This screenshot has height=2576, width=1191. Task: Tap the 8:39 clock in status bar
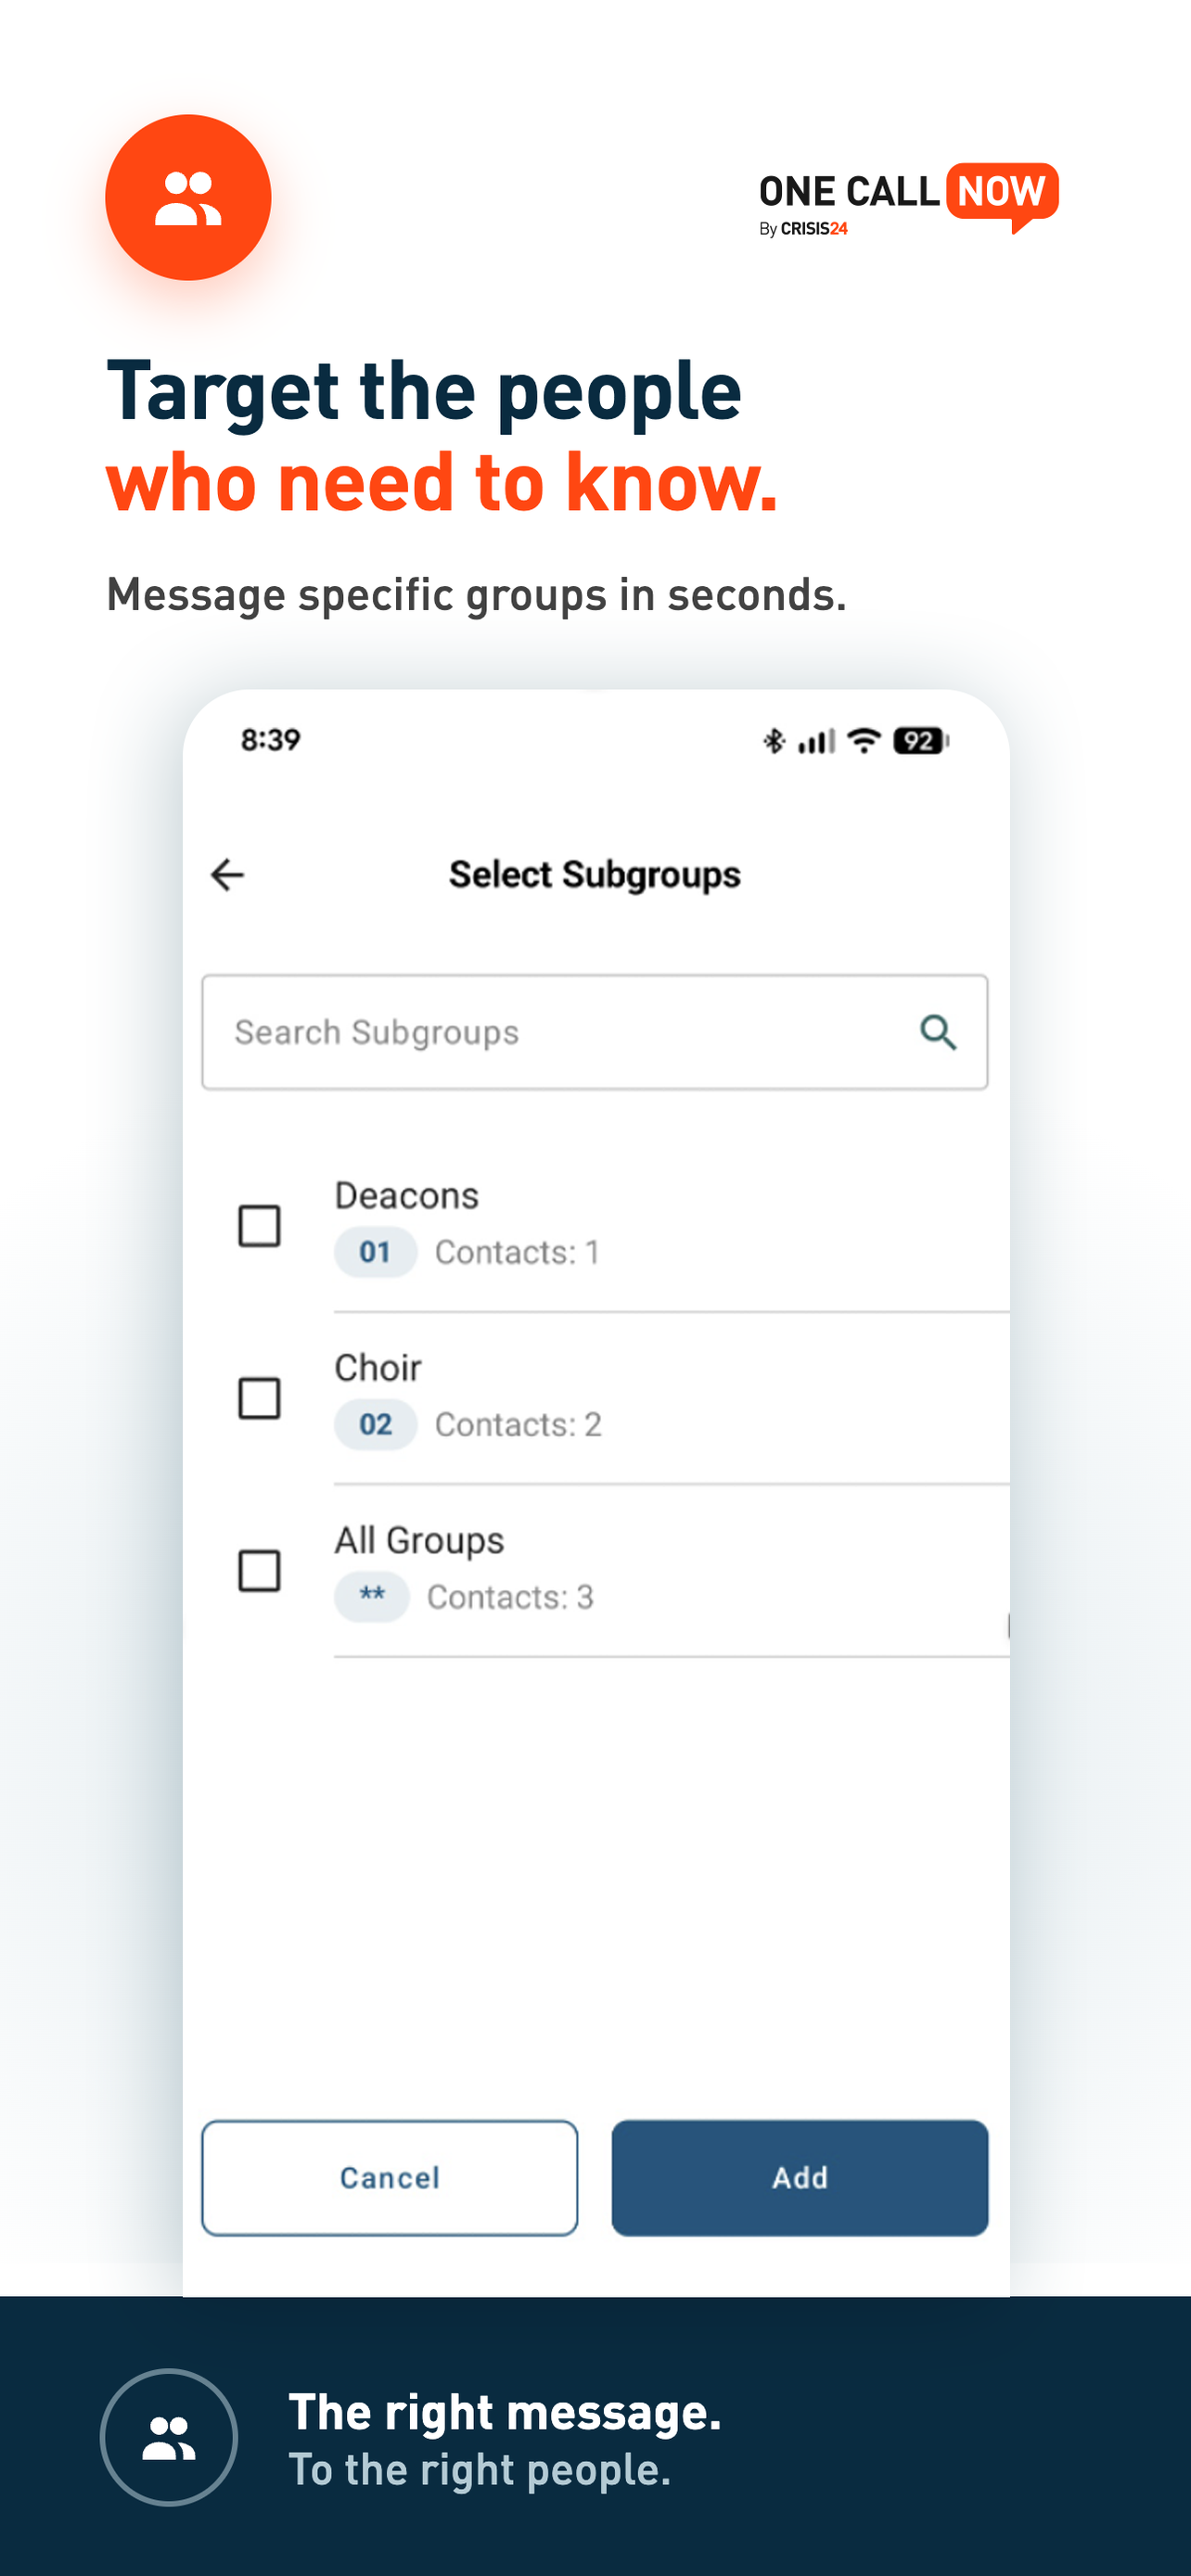[270, 740]
